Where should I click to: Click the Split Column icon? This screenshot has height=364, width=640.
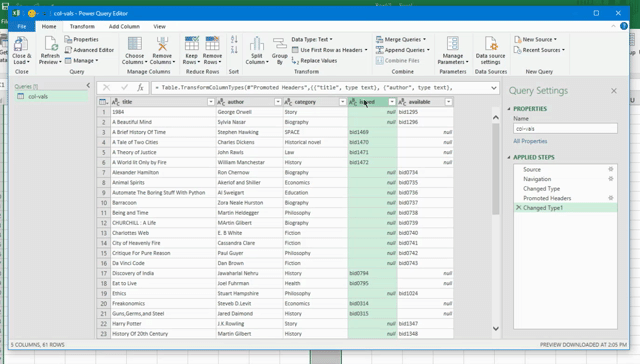[257, 50]
